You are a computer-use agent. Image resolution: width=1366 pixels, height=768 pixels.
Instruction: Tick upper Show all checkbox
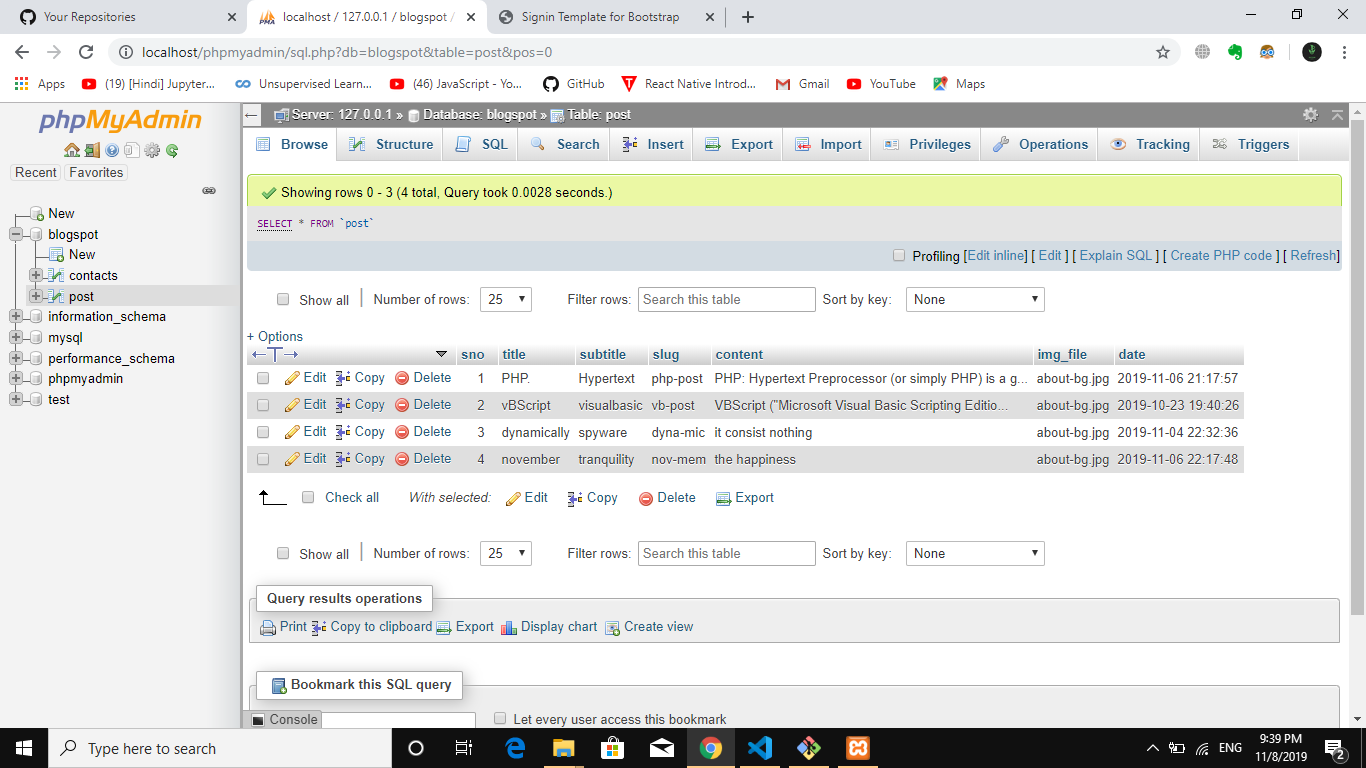pos(283,299)
